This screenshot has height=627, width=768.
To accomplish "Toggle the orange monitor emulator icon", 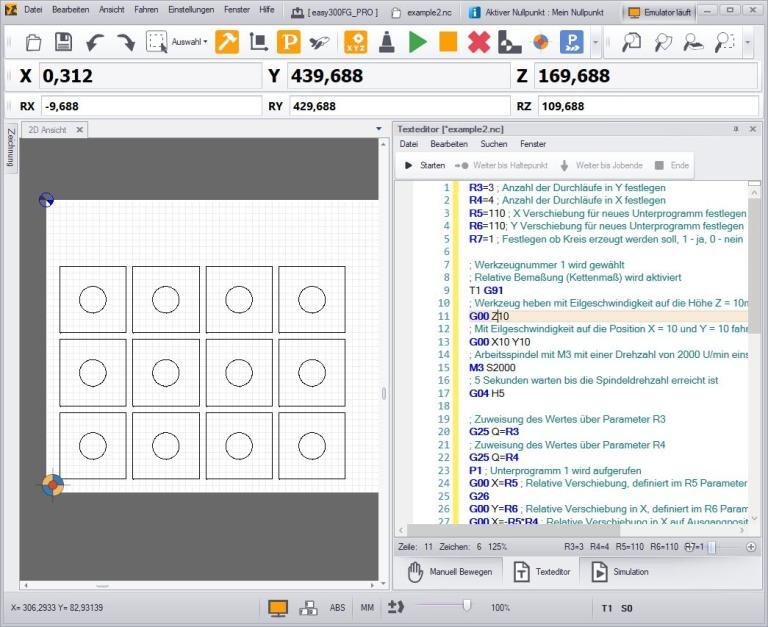I will [278, 607].
